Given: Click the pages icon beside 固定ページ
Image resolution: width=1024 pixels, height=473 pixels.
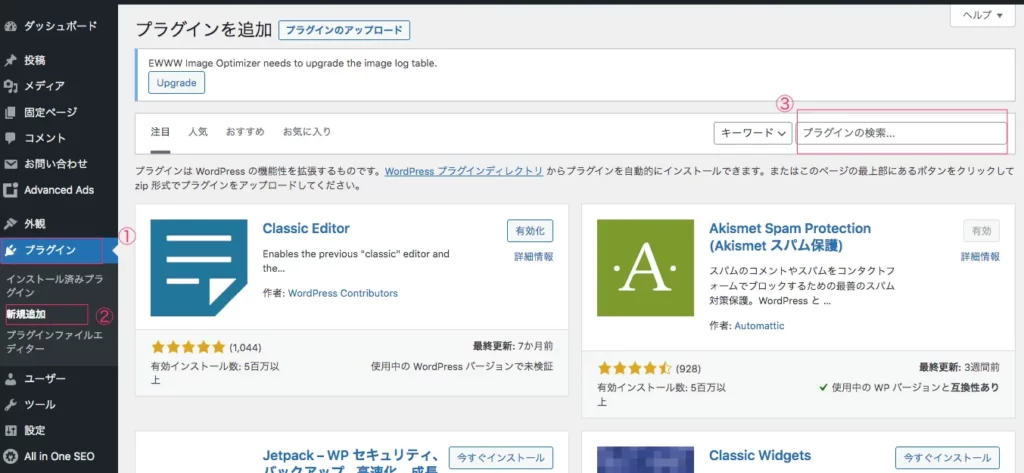Looking at the screenshot, I should click(x=10, y=112).
